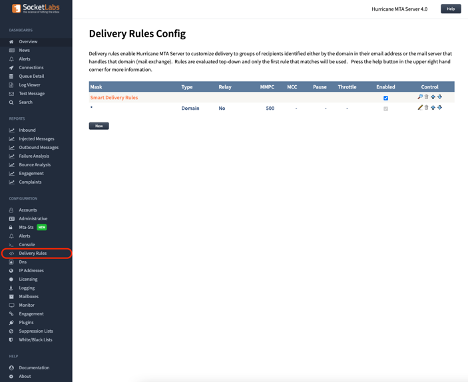Image resolution: width=468 pixels, height=382 pixels.
Task: Click the Hurricane MTA Server 4.0 title
Action: (x=399, y=9)
